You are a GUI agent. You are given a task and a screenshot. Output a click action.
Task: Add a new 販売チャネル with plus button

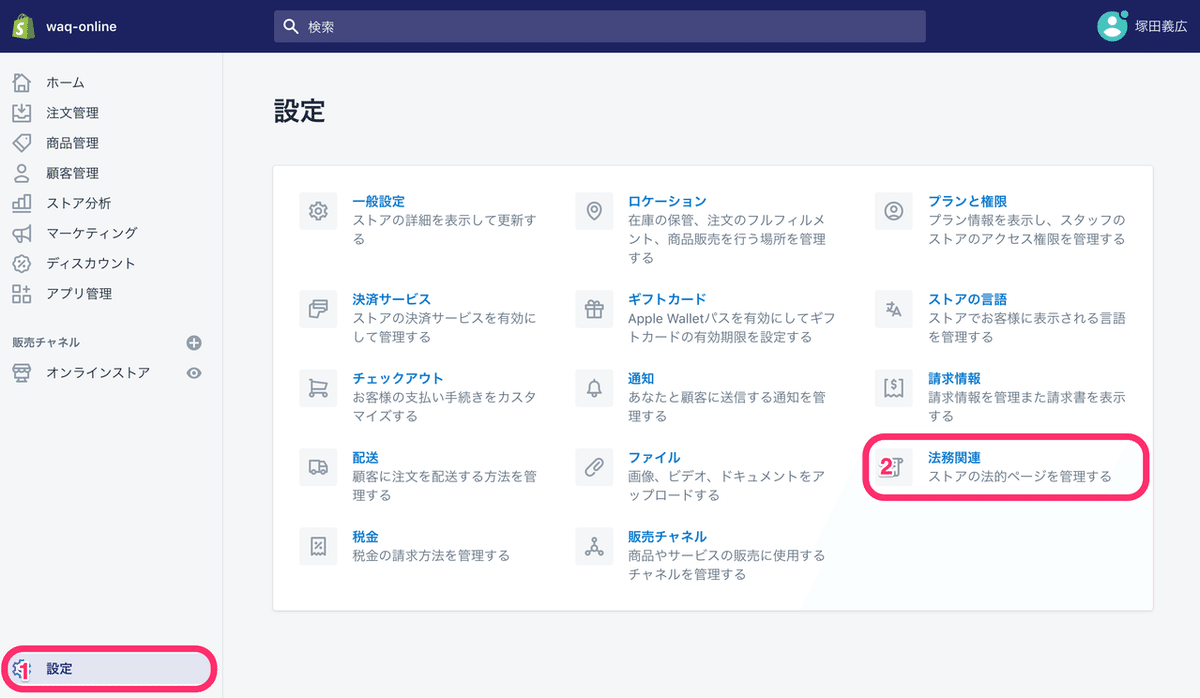coord(192,343)
